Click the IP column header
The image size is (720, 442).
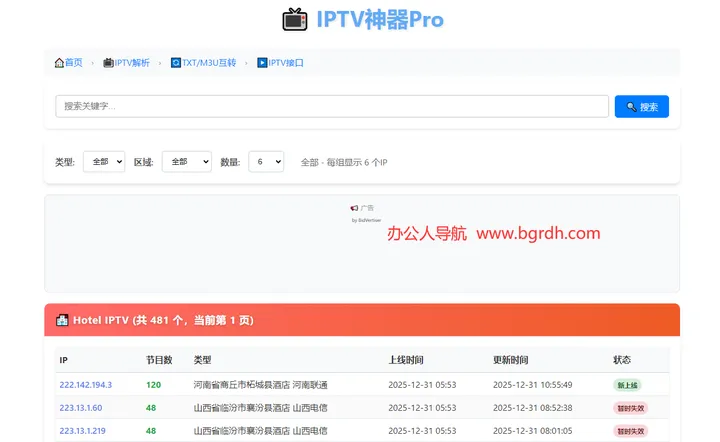pyautogui.click(x=63, y=360)
